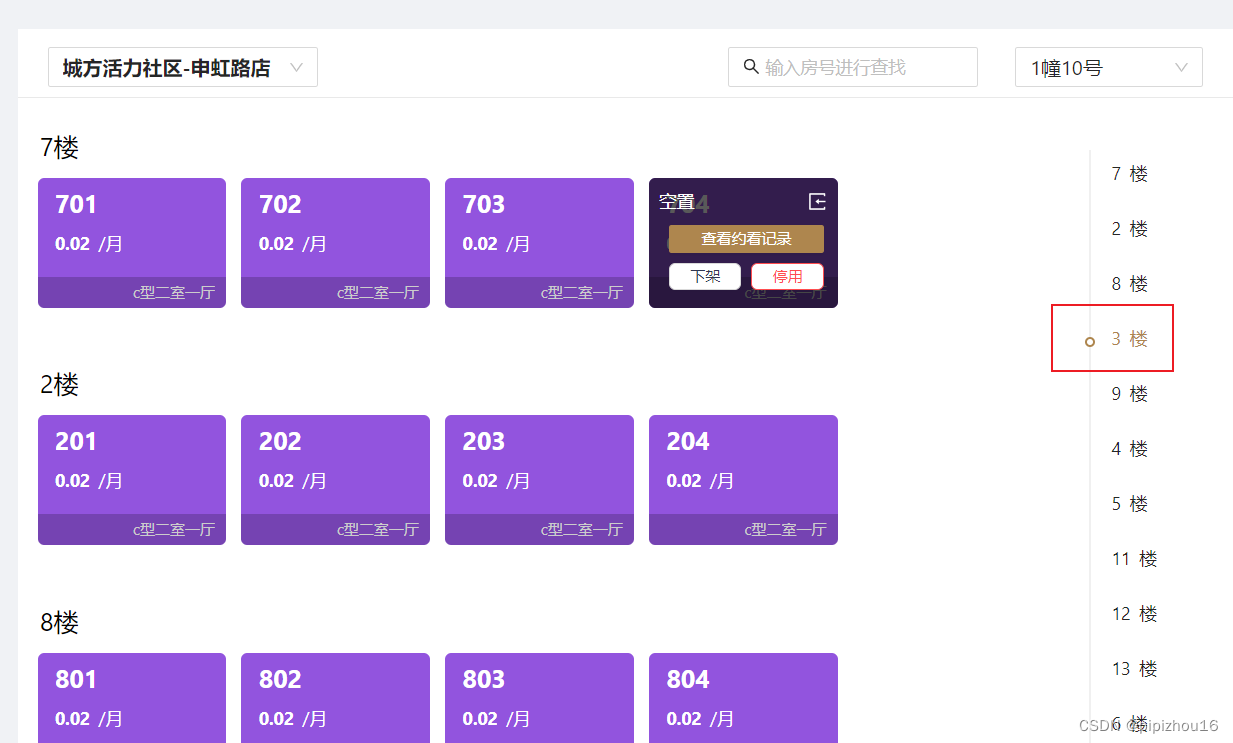Click c型二室一厅 label on room 203
The height and width of the screenshot is (743, 1233).
pos(582,530)
